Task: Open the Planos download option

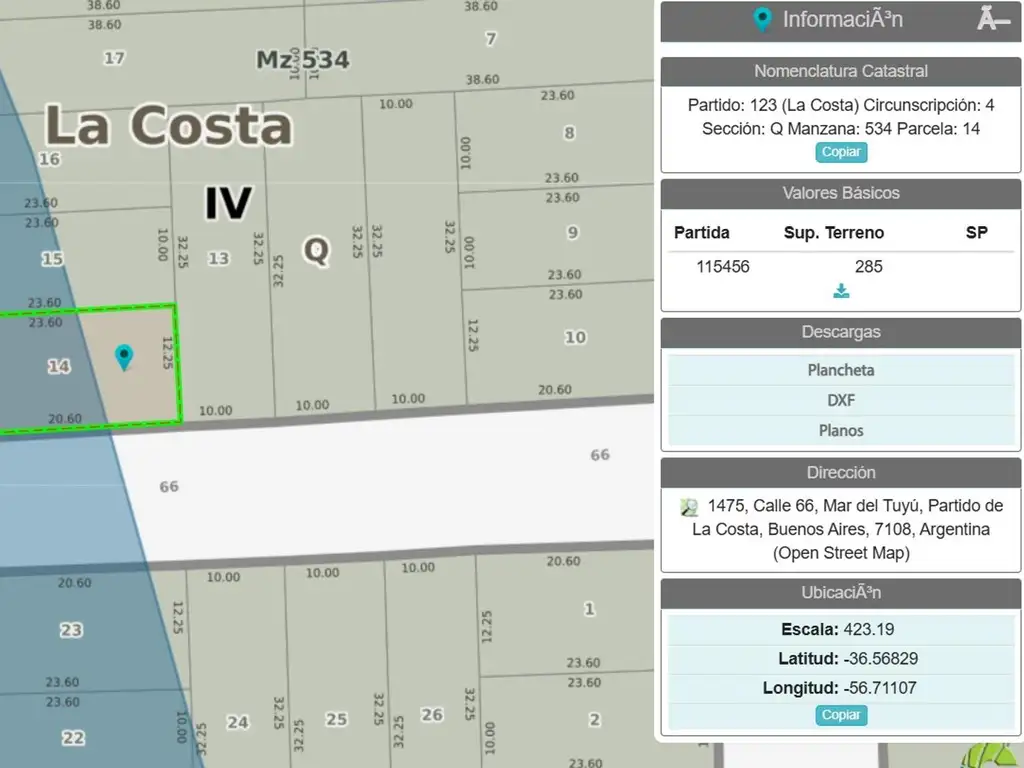Action: [841, 430]
